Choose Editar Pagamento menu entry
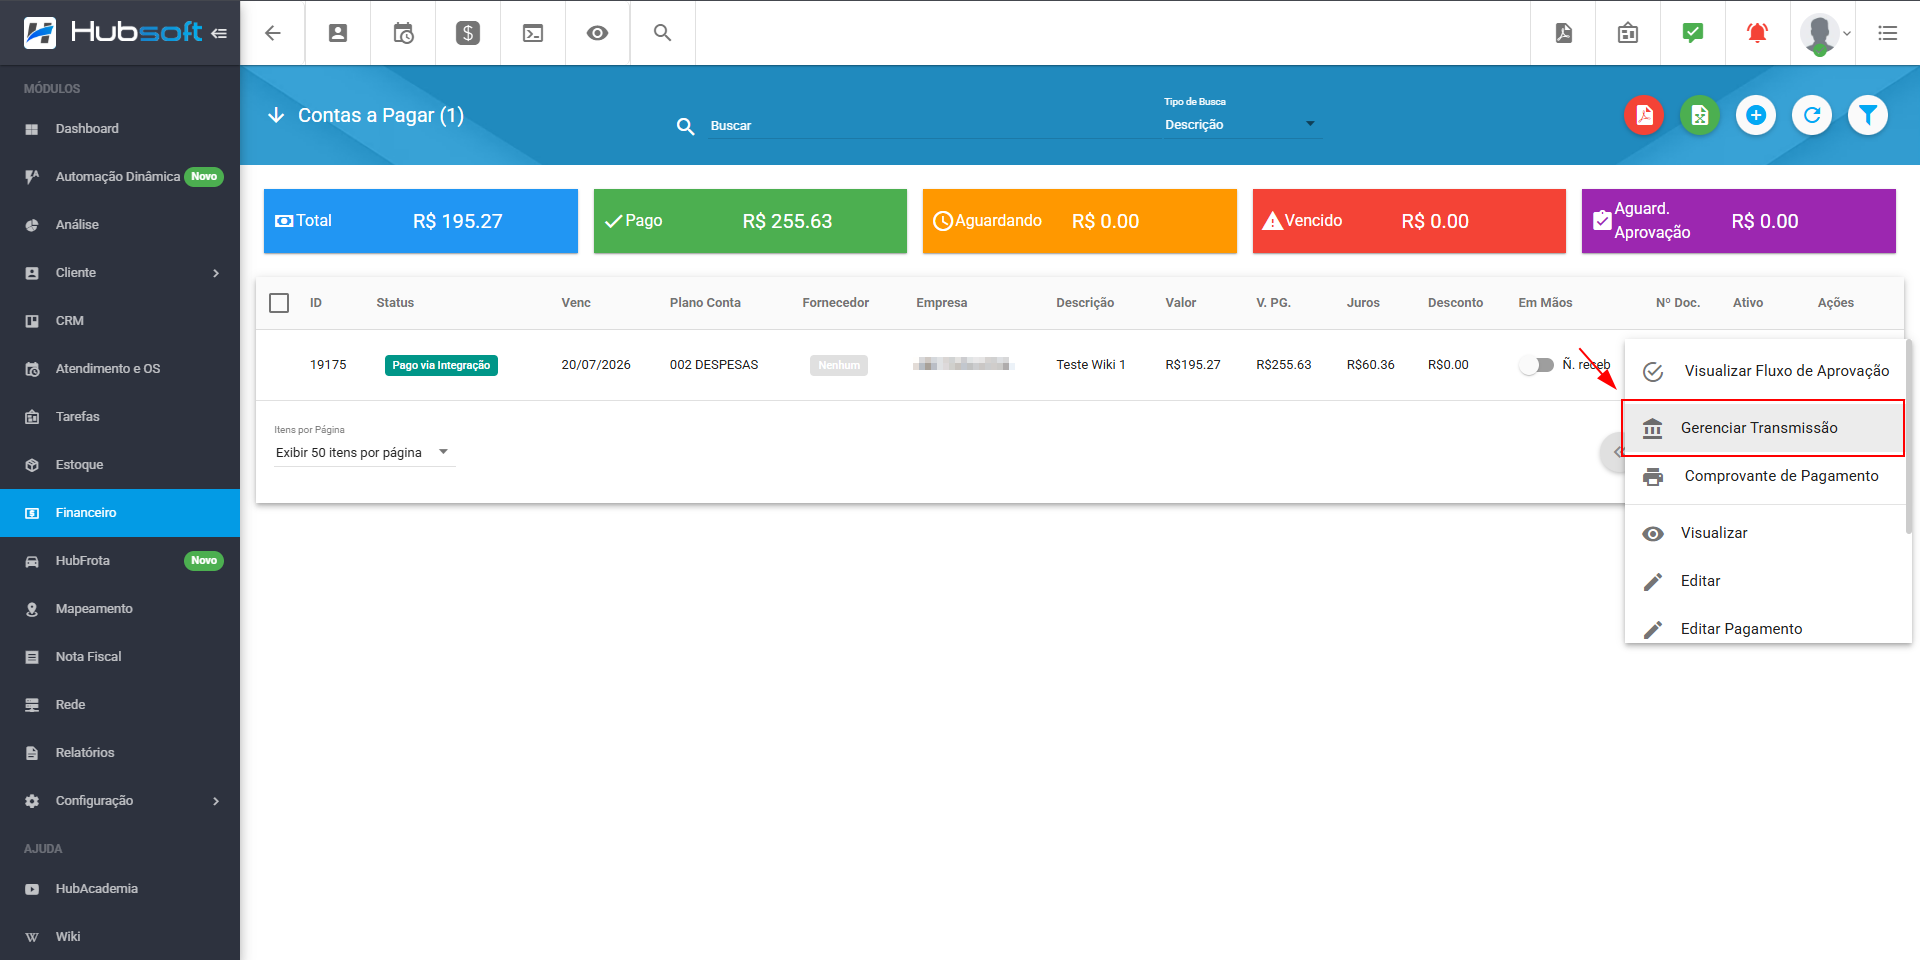The width and height of the screenshot is (1920, 960). coord(1765,629)
